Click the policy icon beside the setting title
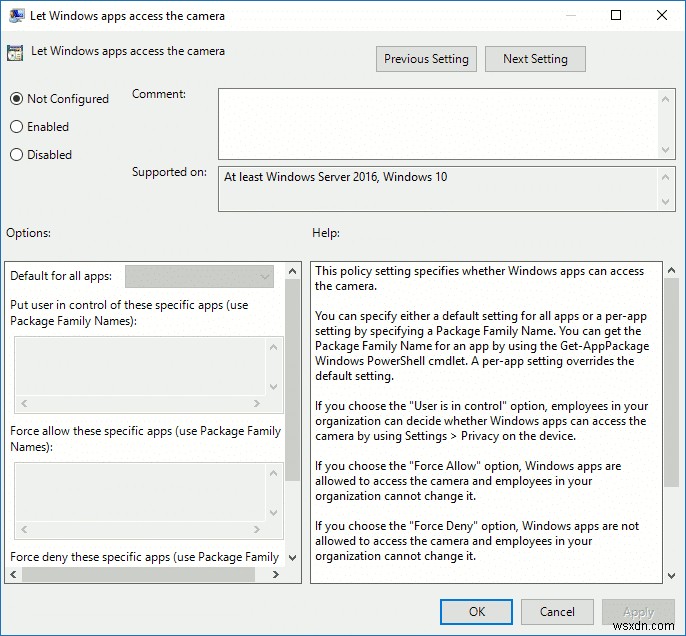The image size is (686, 636). click(x=15, y=53)
